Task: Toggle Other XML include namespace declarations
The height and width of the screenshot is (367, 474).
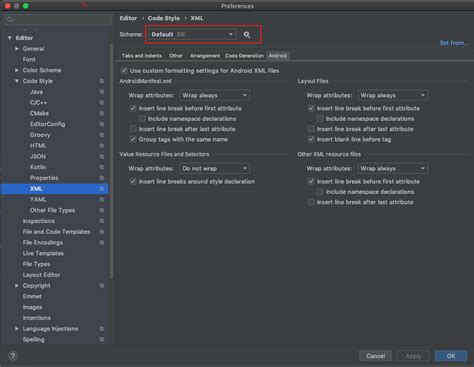Action: [320, 192]
